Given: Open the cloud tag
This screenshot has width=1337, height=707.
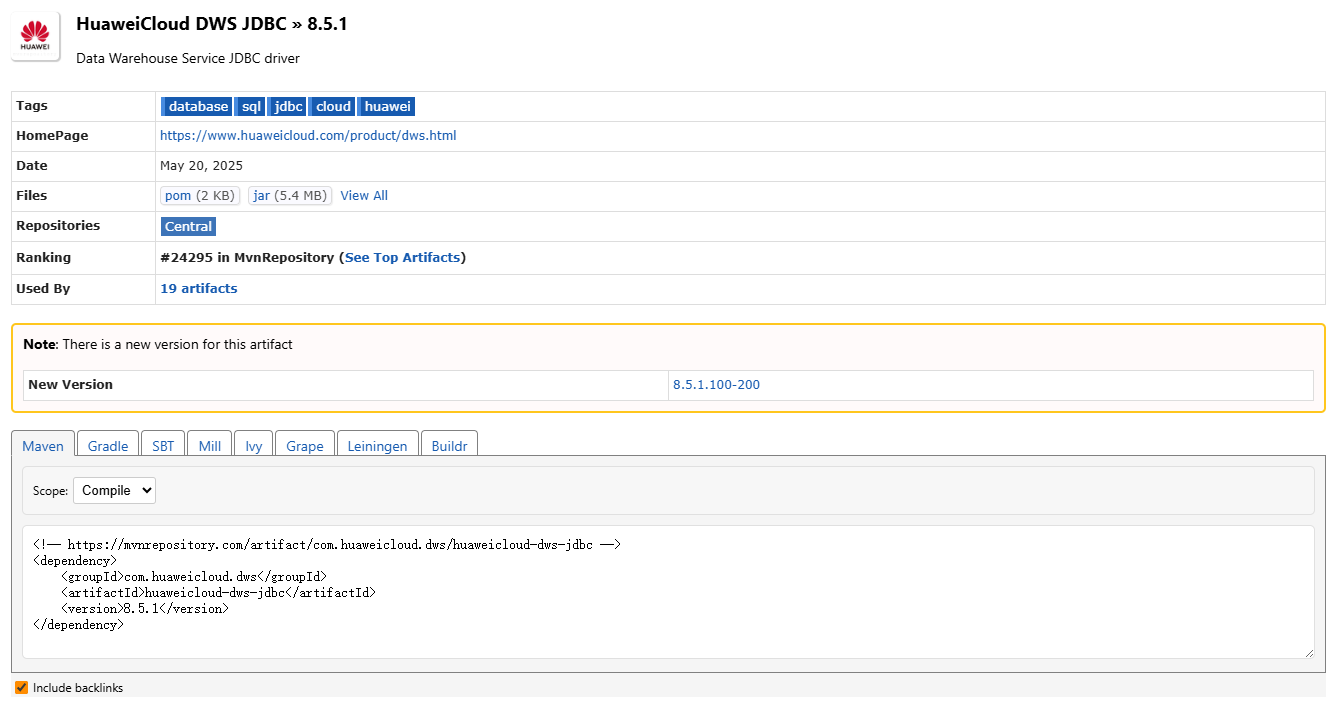Looking at the screenshot, I should click(x=332, y=107).
